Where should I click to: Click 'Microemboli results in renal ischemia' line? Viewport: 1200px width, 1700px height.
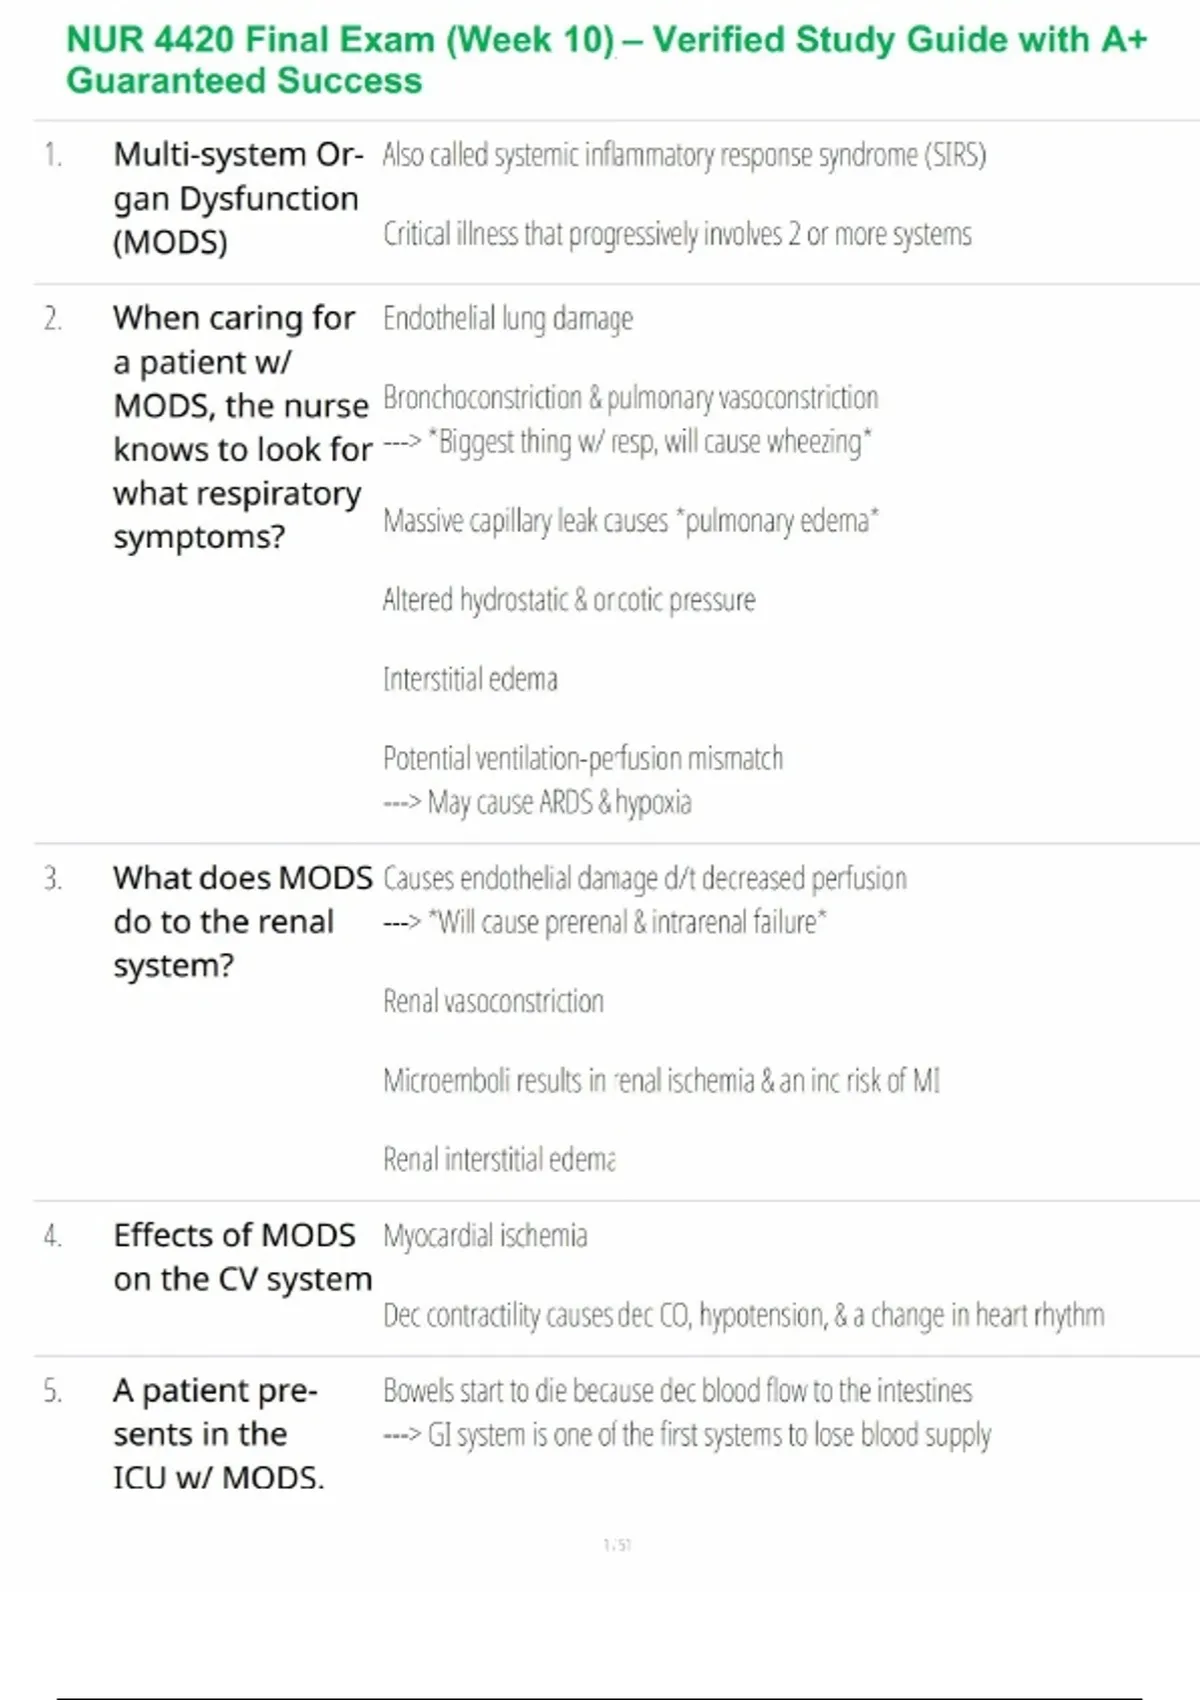pos(661,1080)
